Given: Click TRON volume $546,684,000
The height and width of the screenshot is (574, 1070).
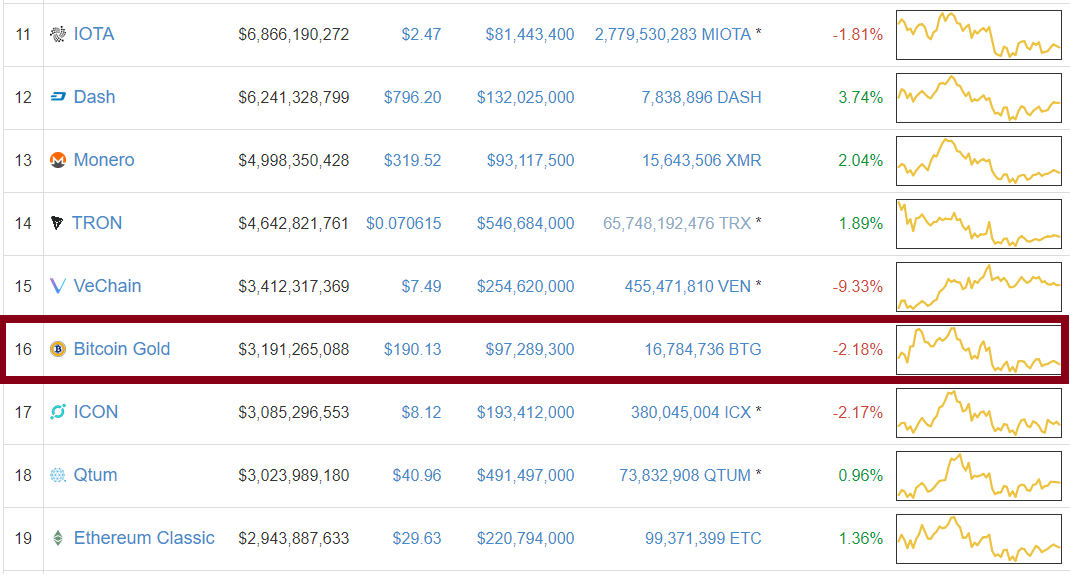Looking at the screenshot, I should pos(525,223).
